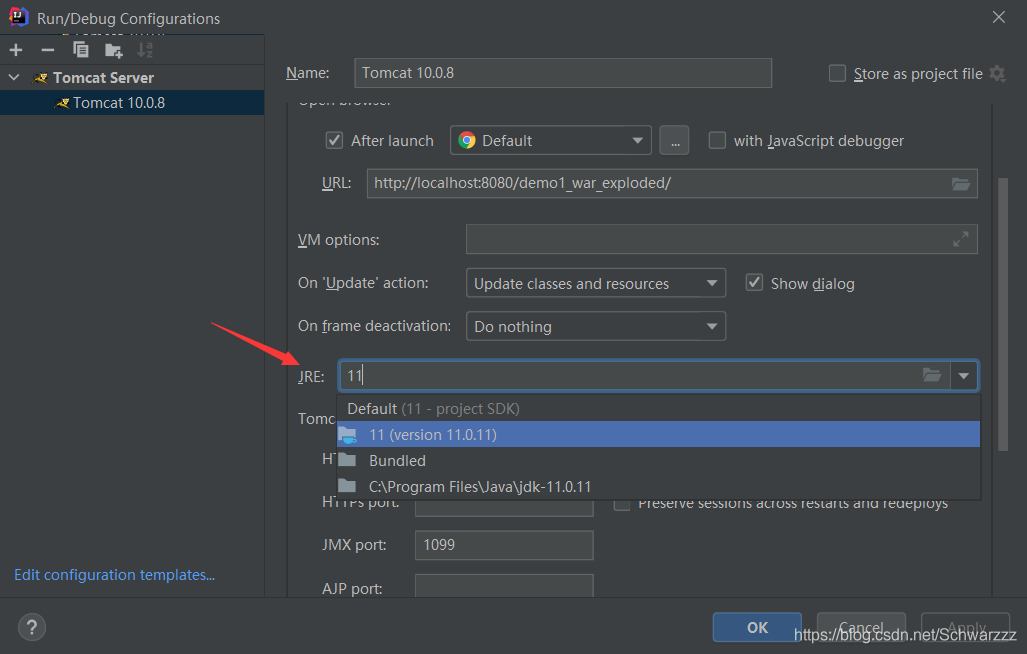Image resolution: width=1027 pixels, height=654 pixels.
Task: Toggle Store as project file checkbox
Action: click(x=837, y=73)
